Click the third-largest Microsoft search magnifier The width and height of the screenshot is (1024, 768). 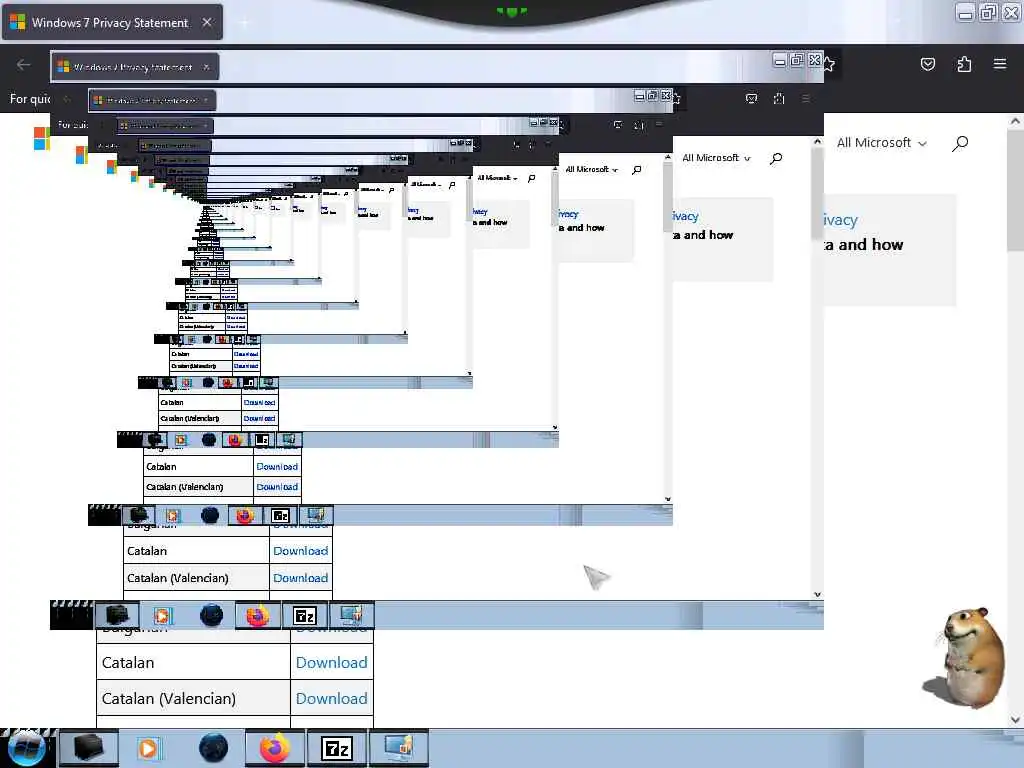point(637,170)
